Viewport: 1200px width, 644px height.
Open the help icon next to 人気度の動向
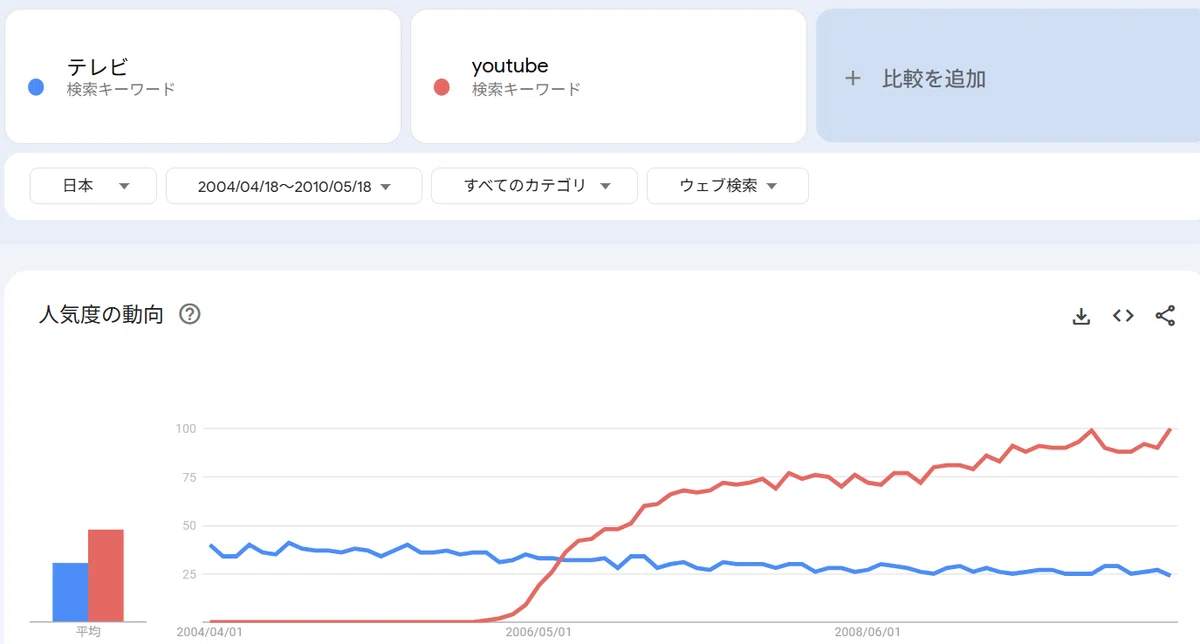tap(190, 314)
